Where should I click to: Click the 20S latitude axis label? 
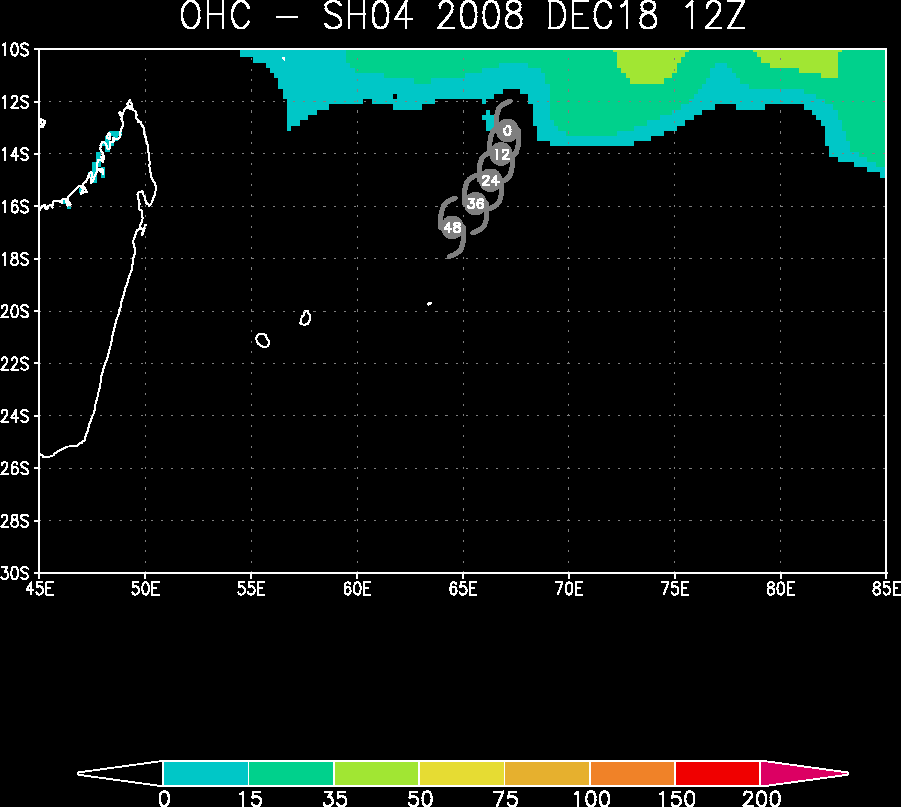(x=14, y=311)
